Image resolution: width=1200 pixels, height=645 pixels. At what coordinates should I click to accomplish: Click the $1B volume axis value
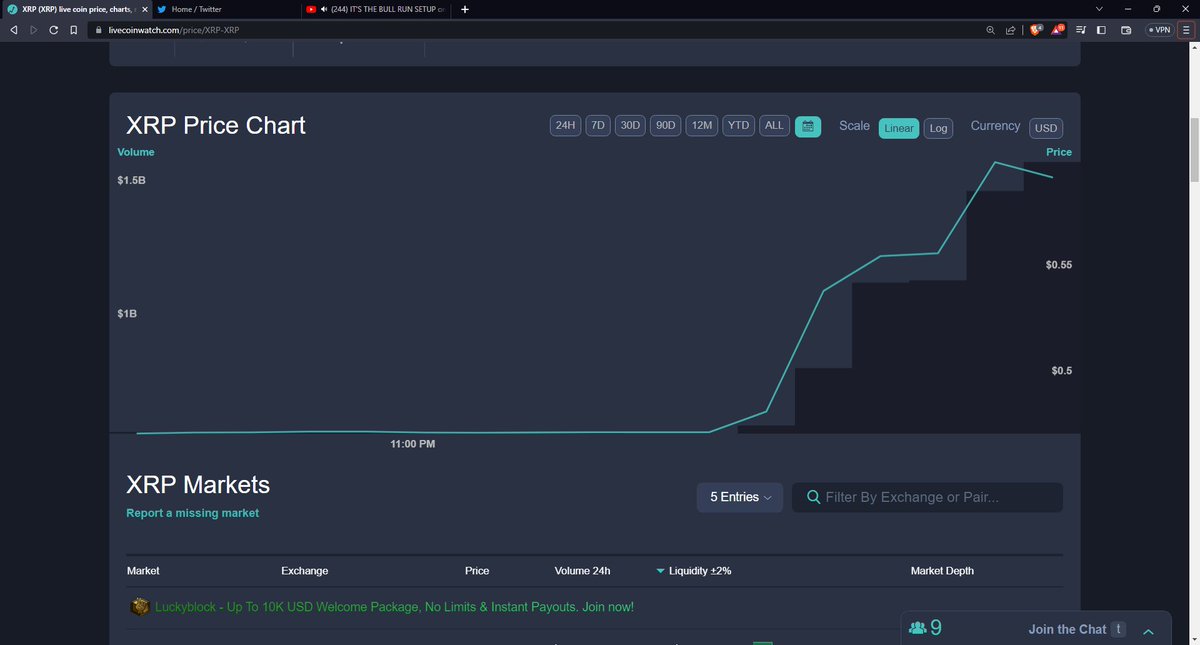coord(127,314)
